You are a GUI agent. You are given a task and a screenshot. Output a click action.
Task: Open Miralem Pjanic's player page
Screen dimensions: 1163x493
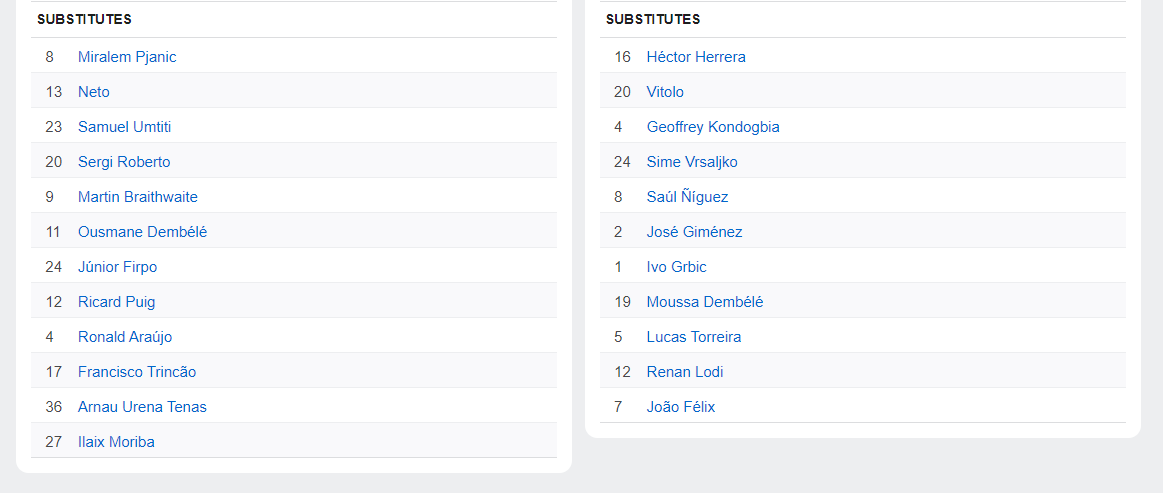click(127, 57)
